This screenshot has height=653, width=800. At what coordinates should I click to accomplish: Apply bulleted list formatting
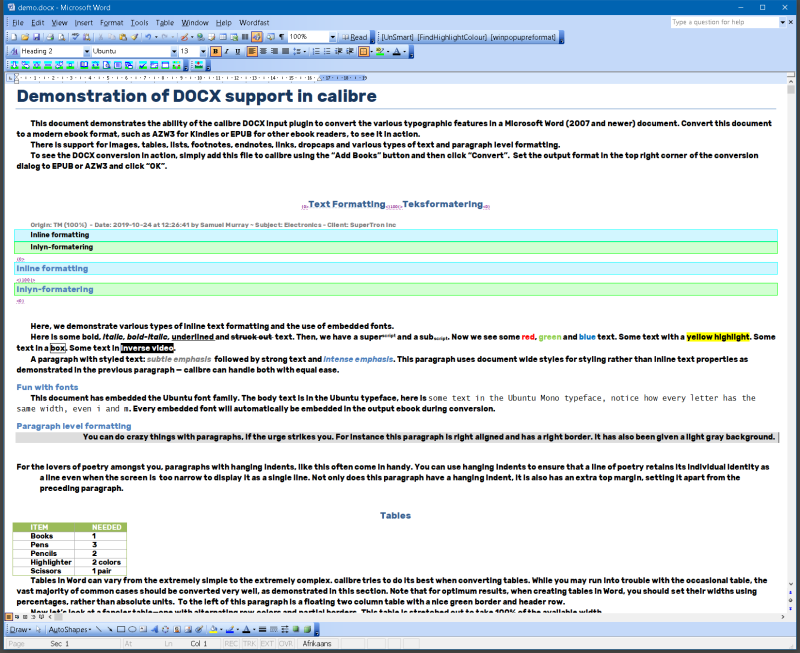tap(327, 51)
